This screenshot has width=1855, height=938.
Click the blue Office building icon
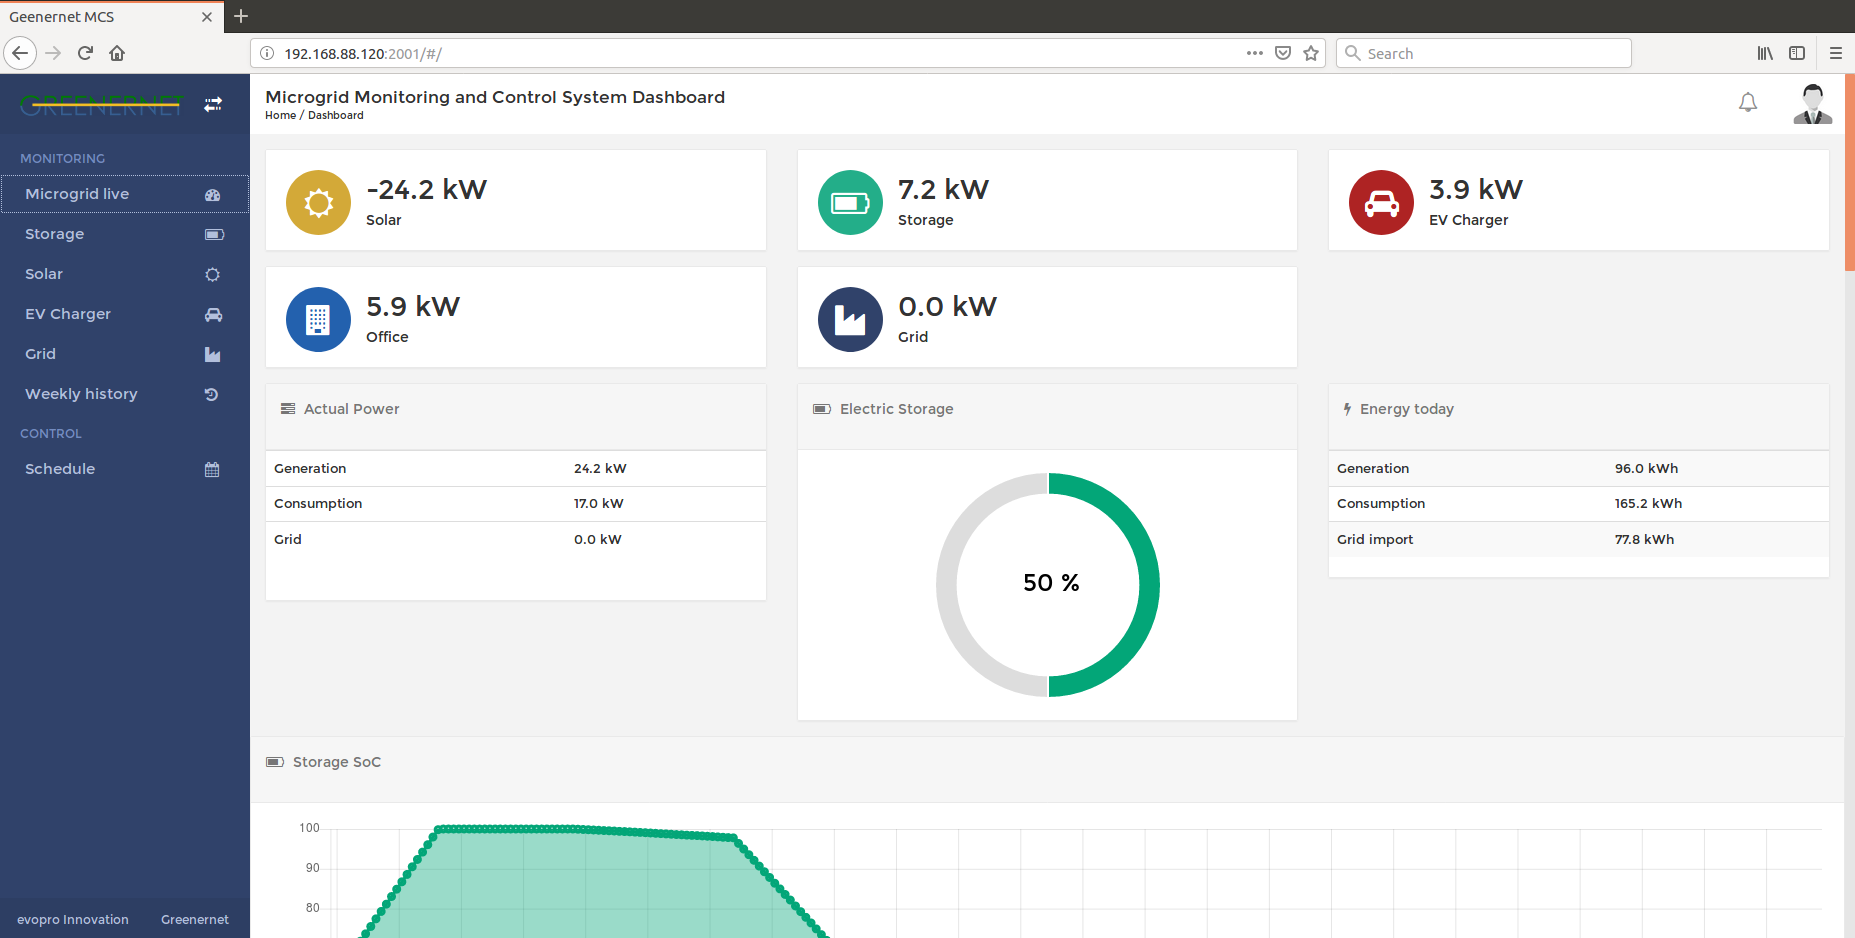318,320
